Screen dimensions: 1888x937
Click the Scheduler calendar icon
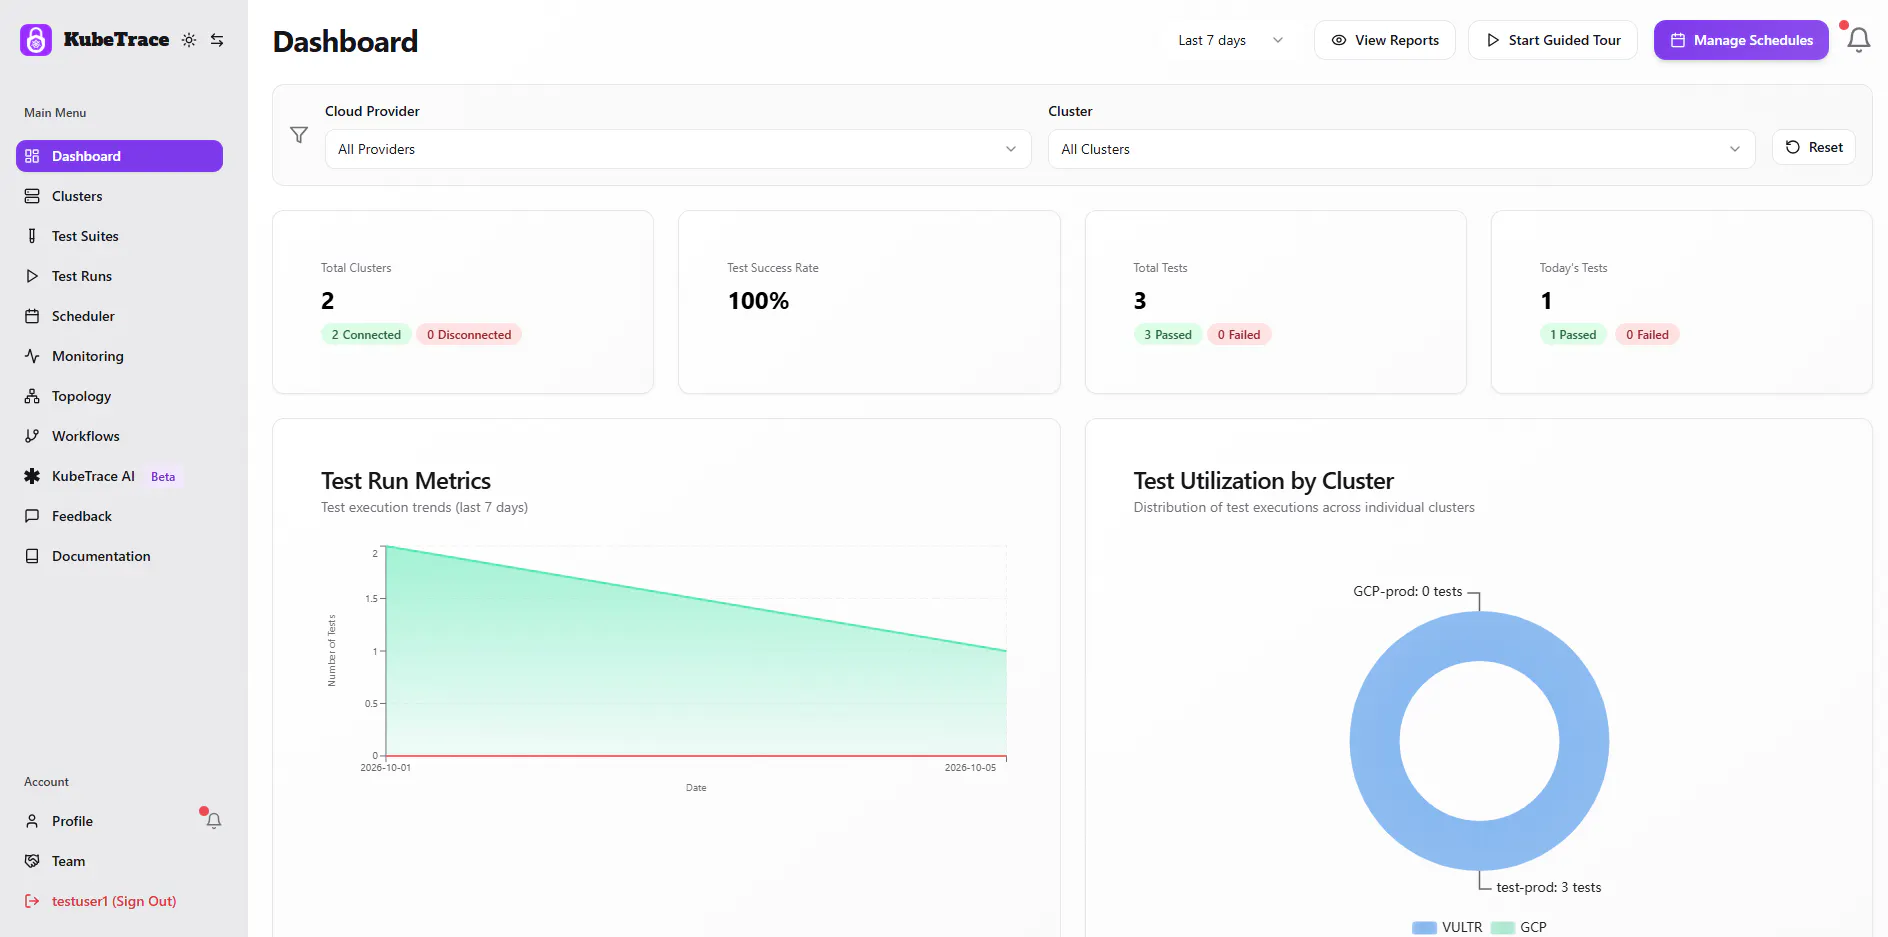[32, 316]
